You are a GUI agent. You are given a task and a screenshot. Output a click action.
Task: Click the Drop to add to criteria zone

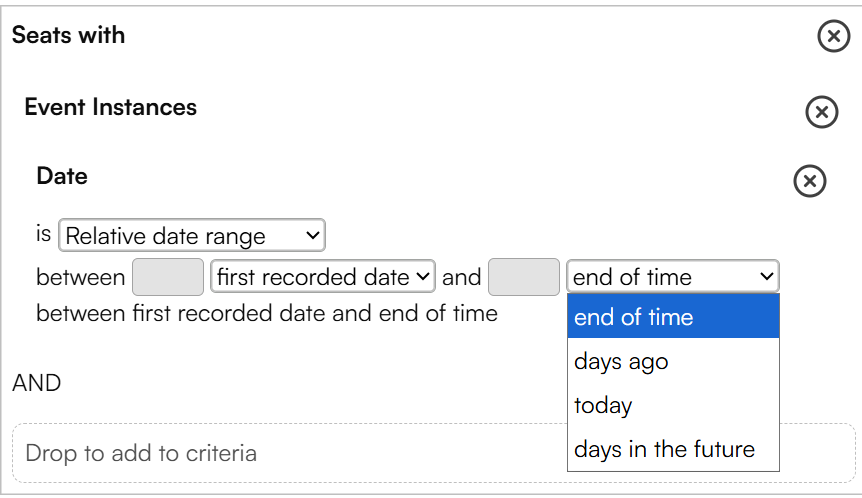coord(434,453)
